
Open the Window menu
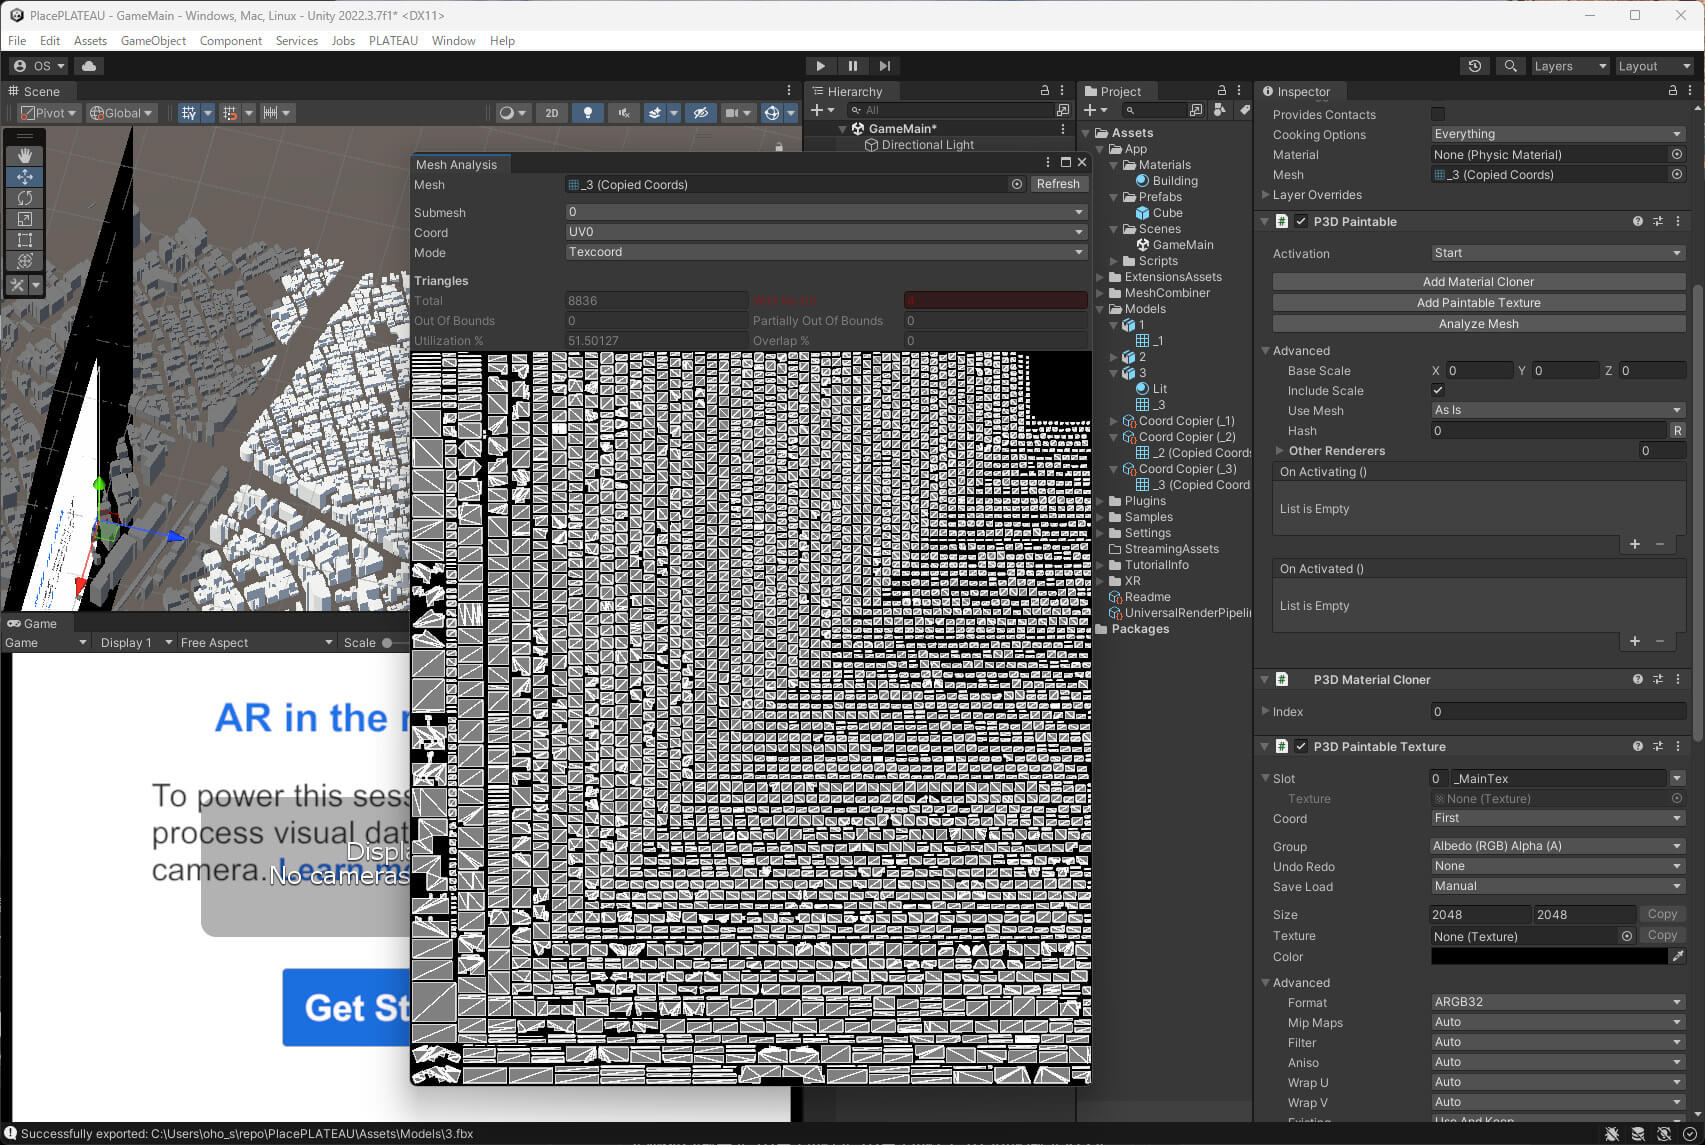(453, 41)
